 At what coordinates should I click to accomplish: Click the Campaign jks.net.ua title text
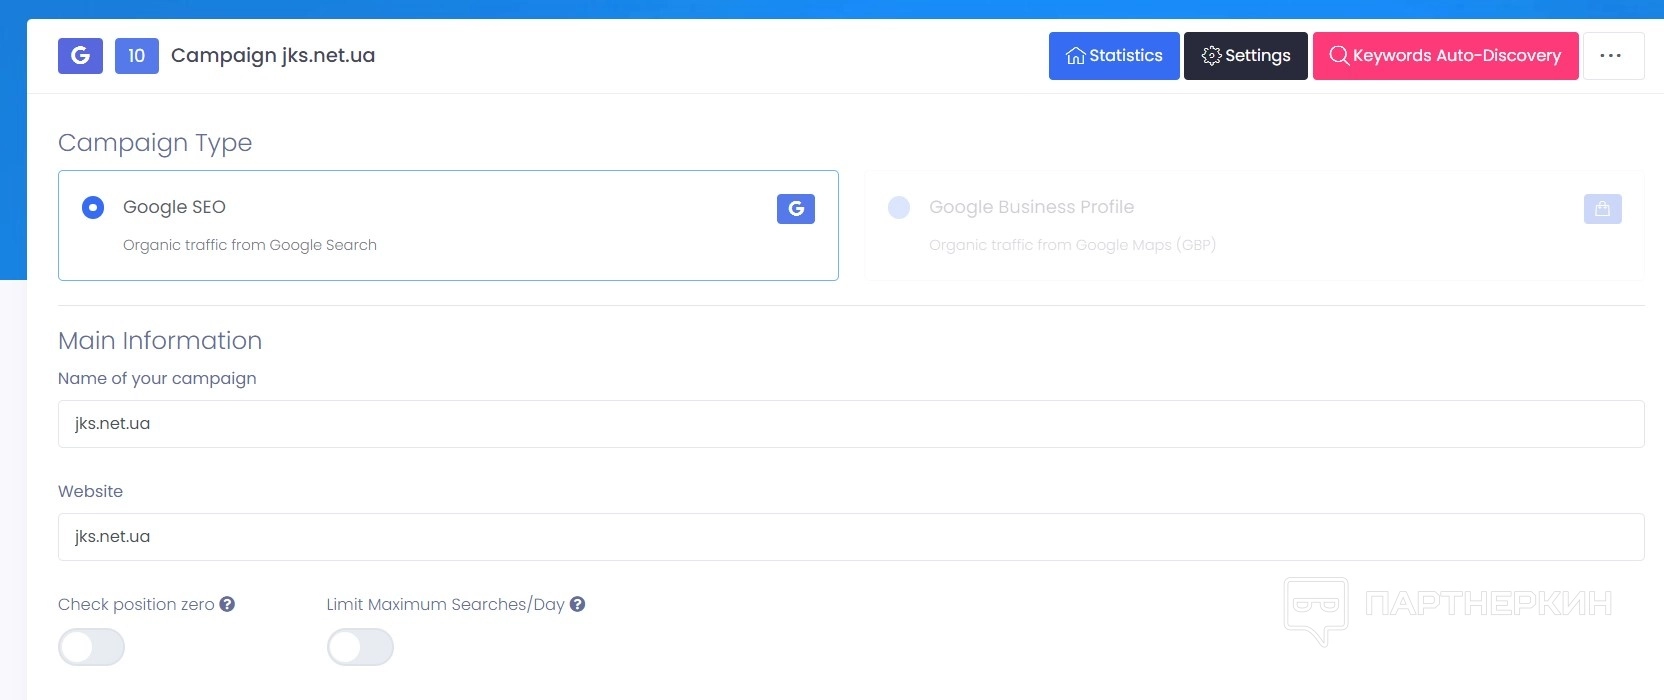pos(273,56)
